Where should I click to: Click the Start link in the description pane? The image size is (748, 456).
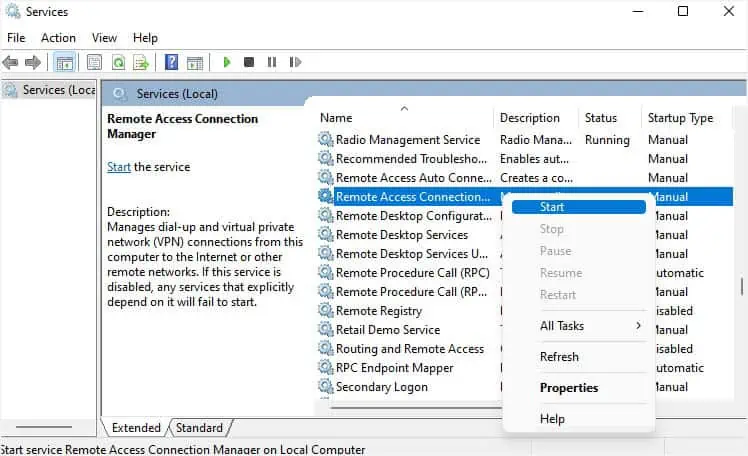(118, 167)
